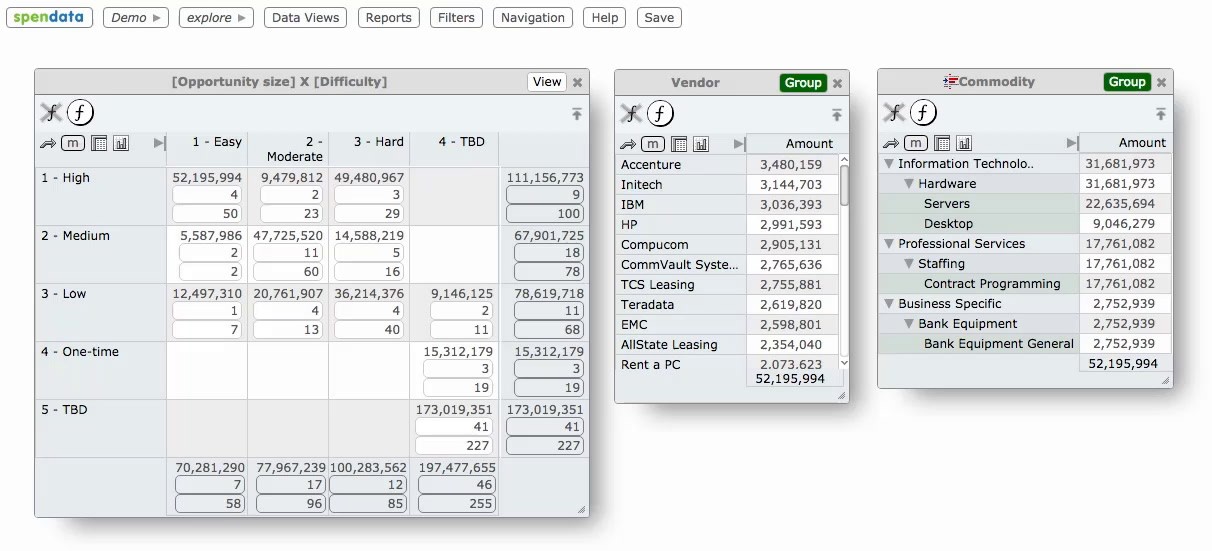
Task: Clear filter icon in Vendor panel
Action: point(629,113)
